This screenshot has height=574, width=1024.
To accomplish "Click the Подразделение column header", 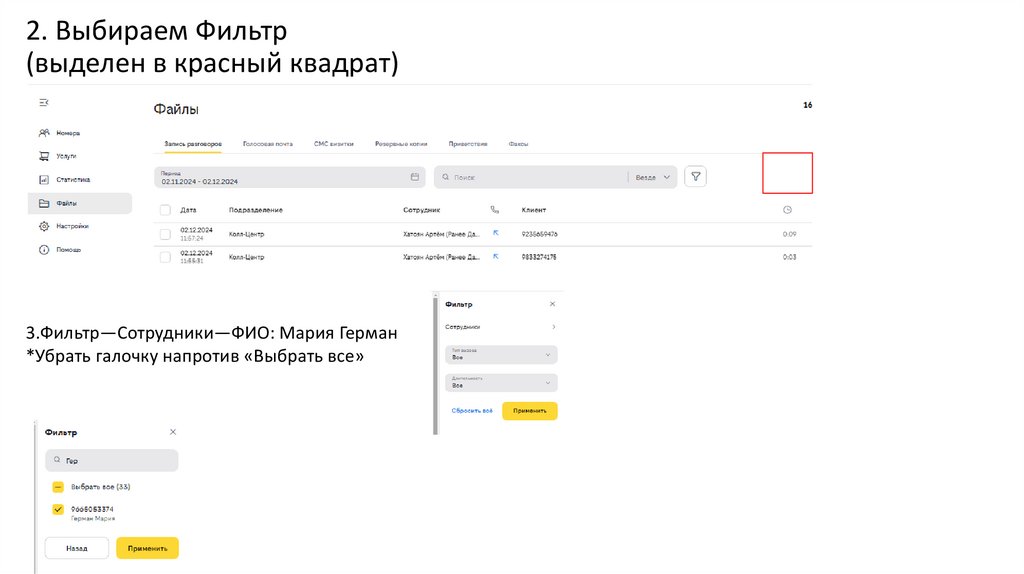I will (255, 210).
